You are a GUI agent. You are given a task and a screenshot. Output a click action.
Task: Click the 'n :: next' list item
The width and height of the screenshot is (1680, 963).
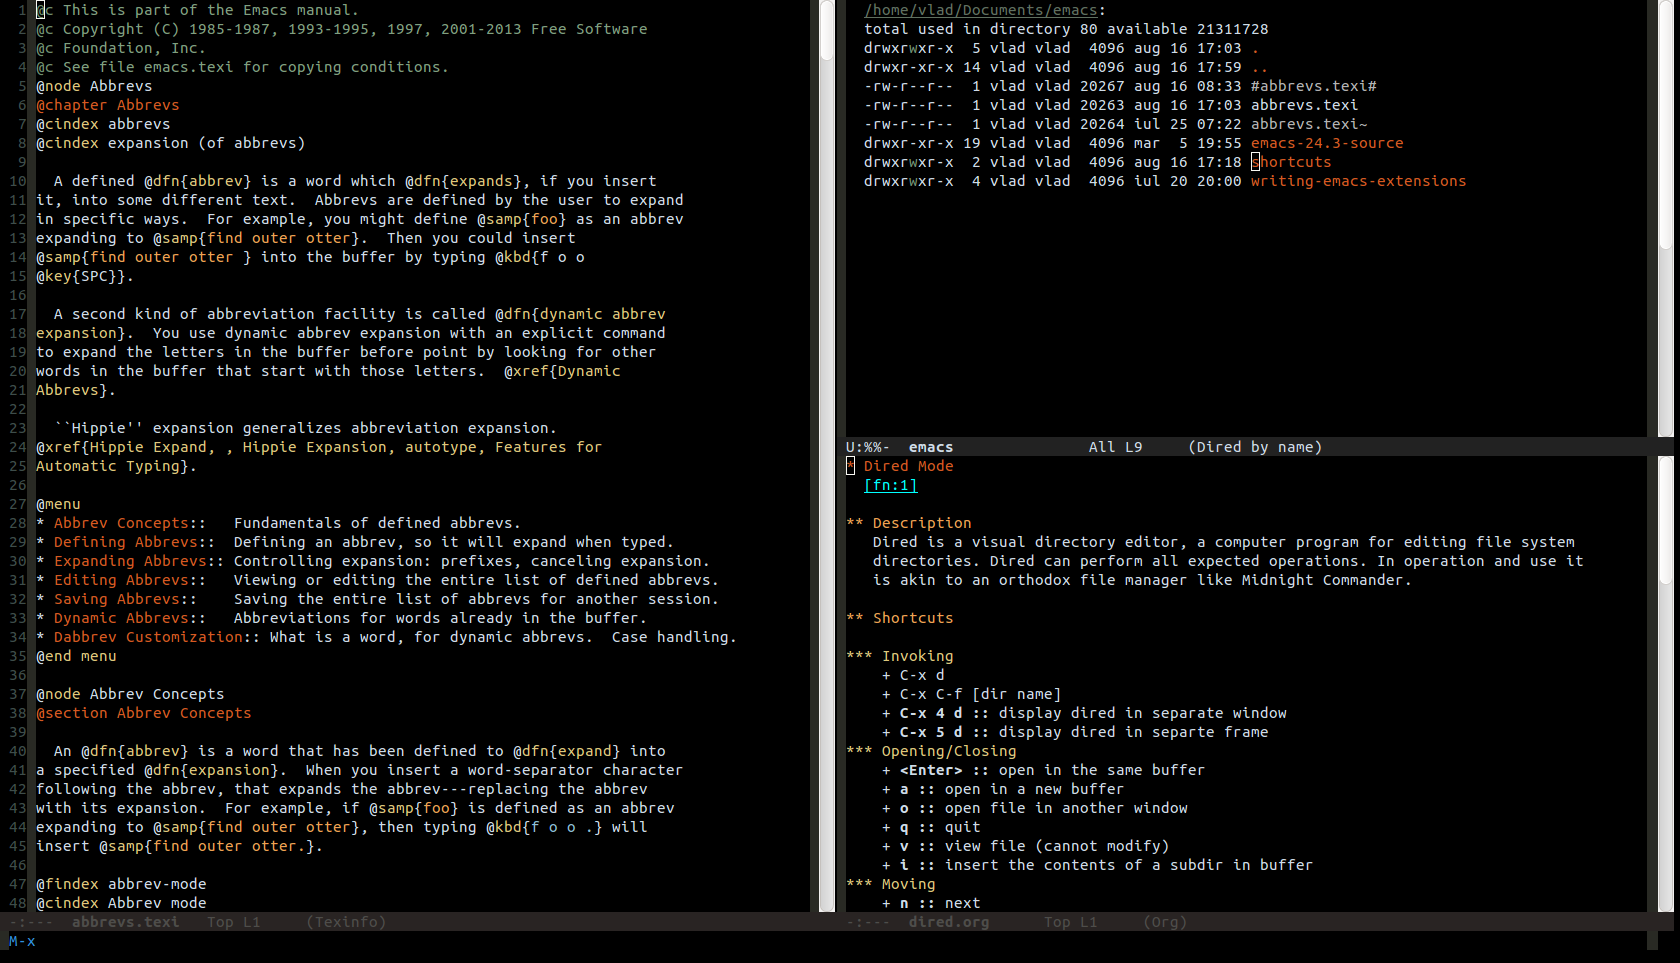coord(931,903)
